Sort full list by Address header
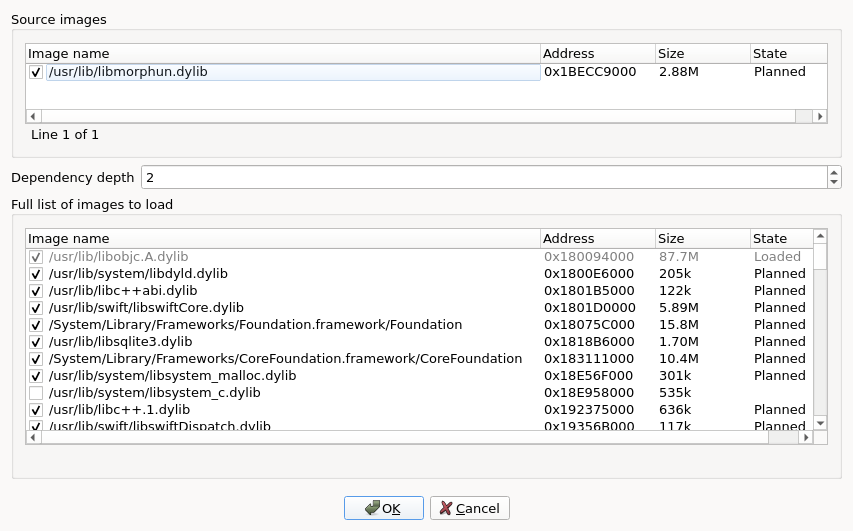 tap(598, 238)
